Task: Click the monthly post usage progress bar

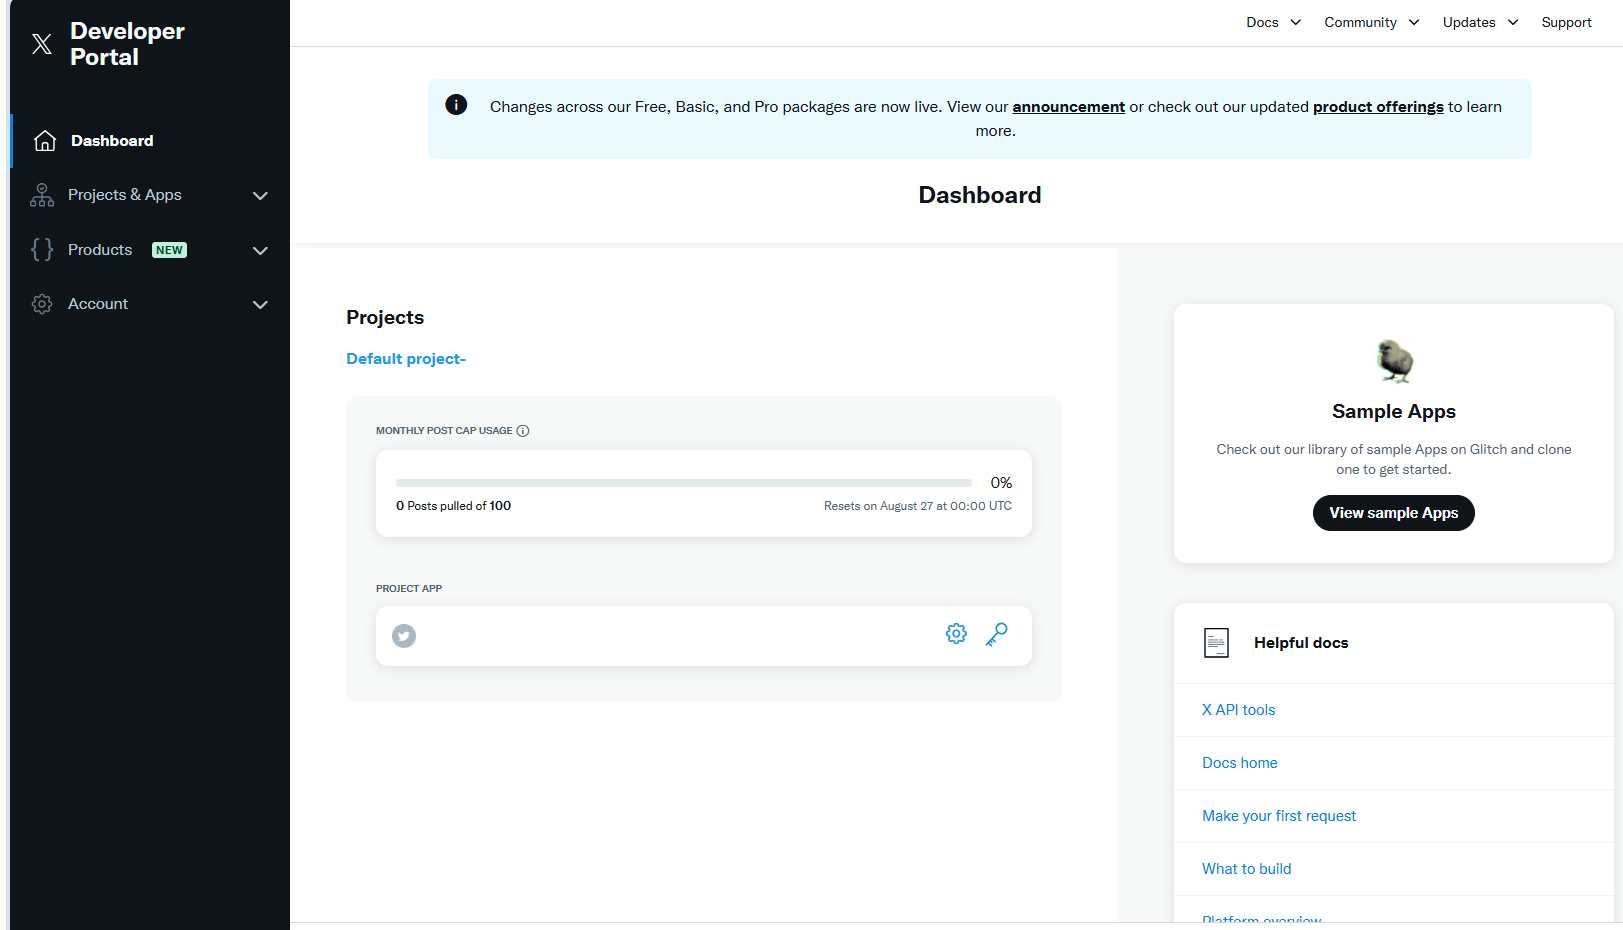Action: 684,483
